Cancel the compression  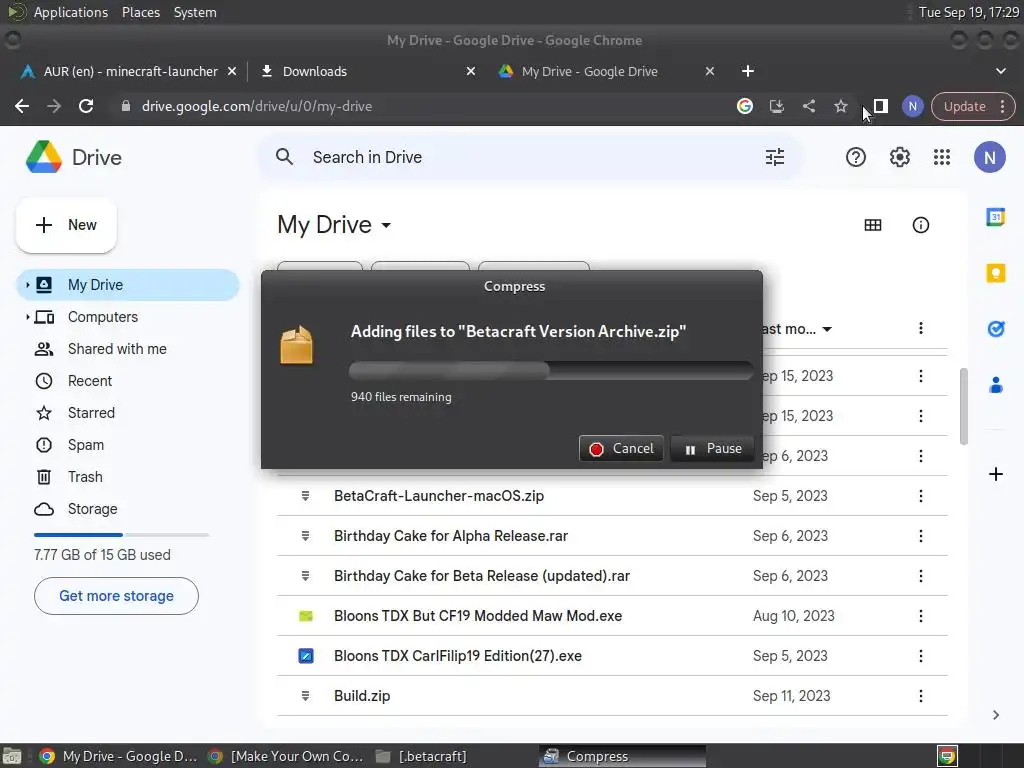(621, 449)
